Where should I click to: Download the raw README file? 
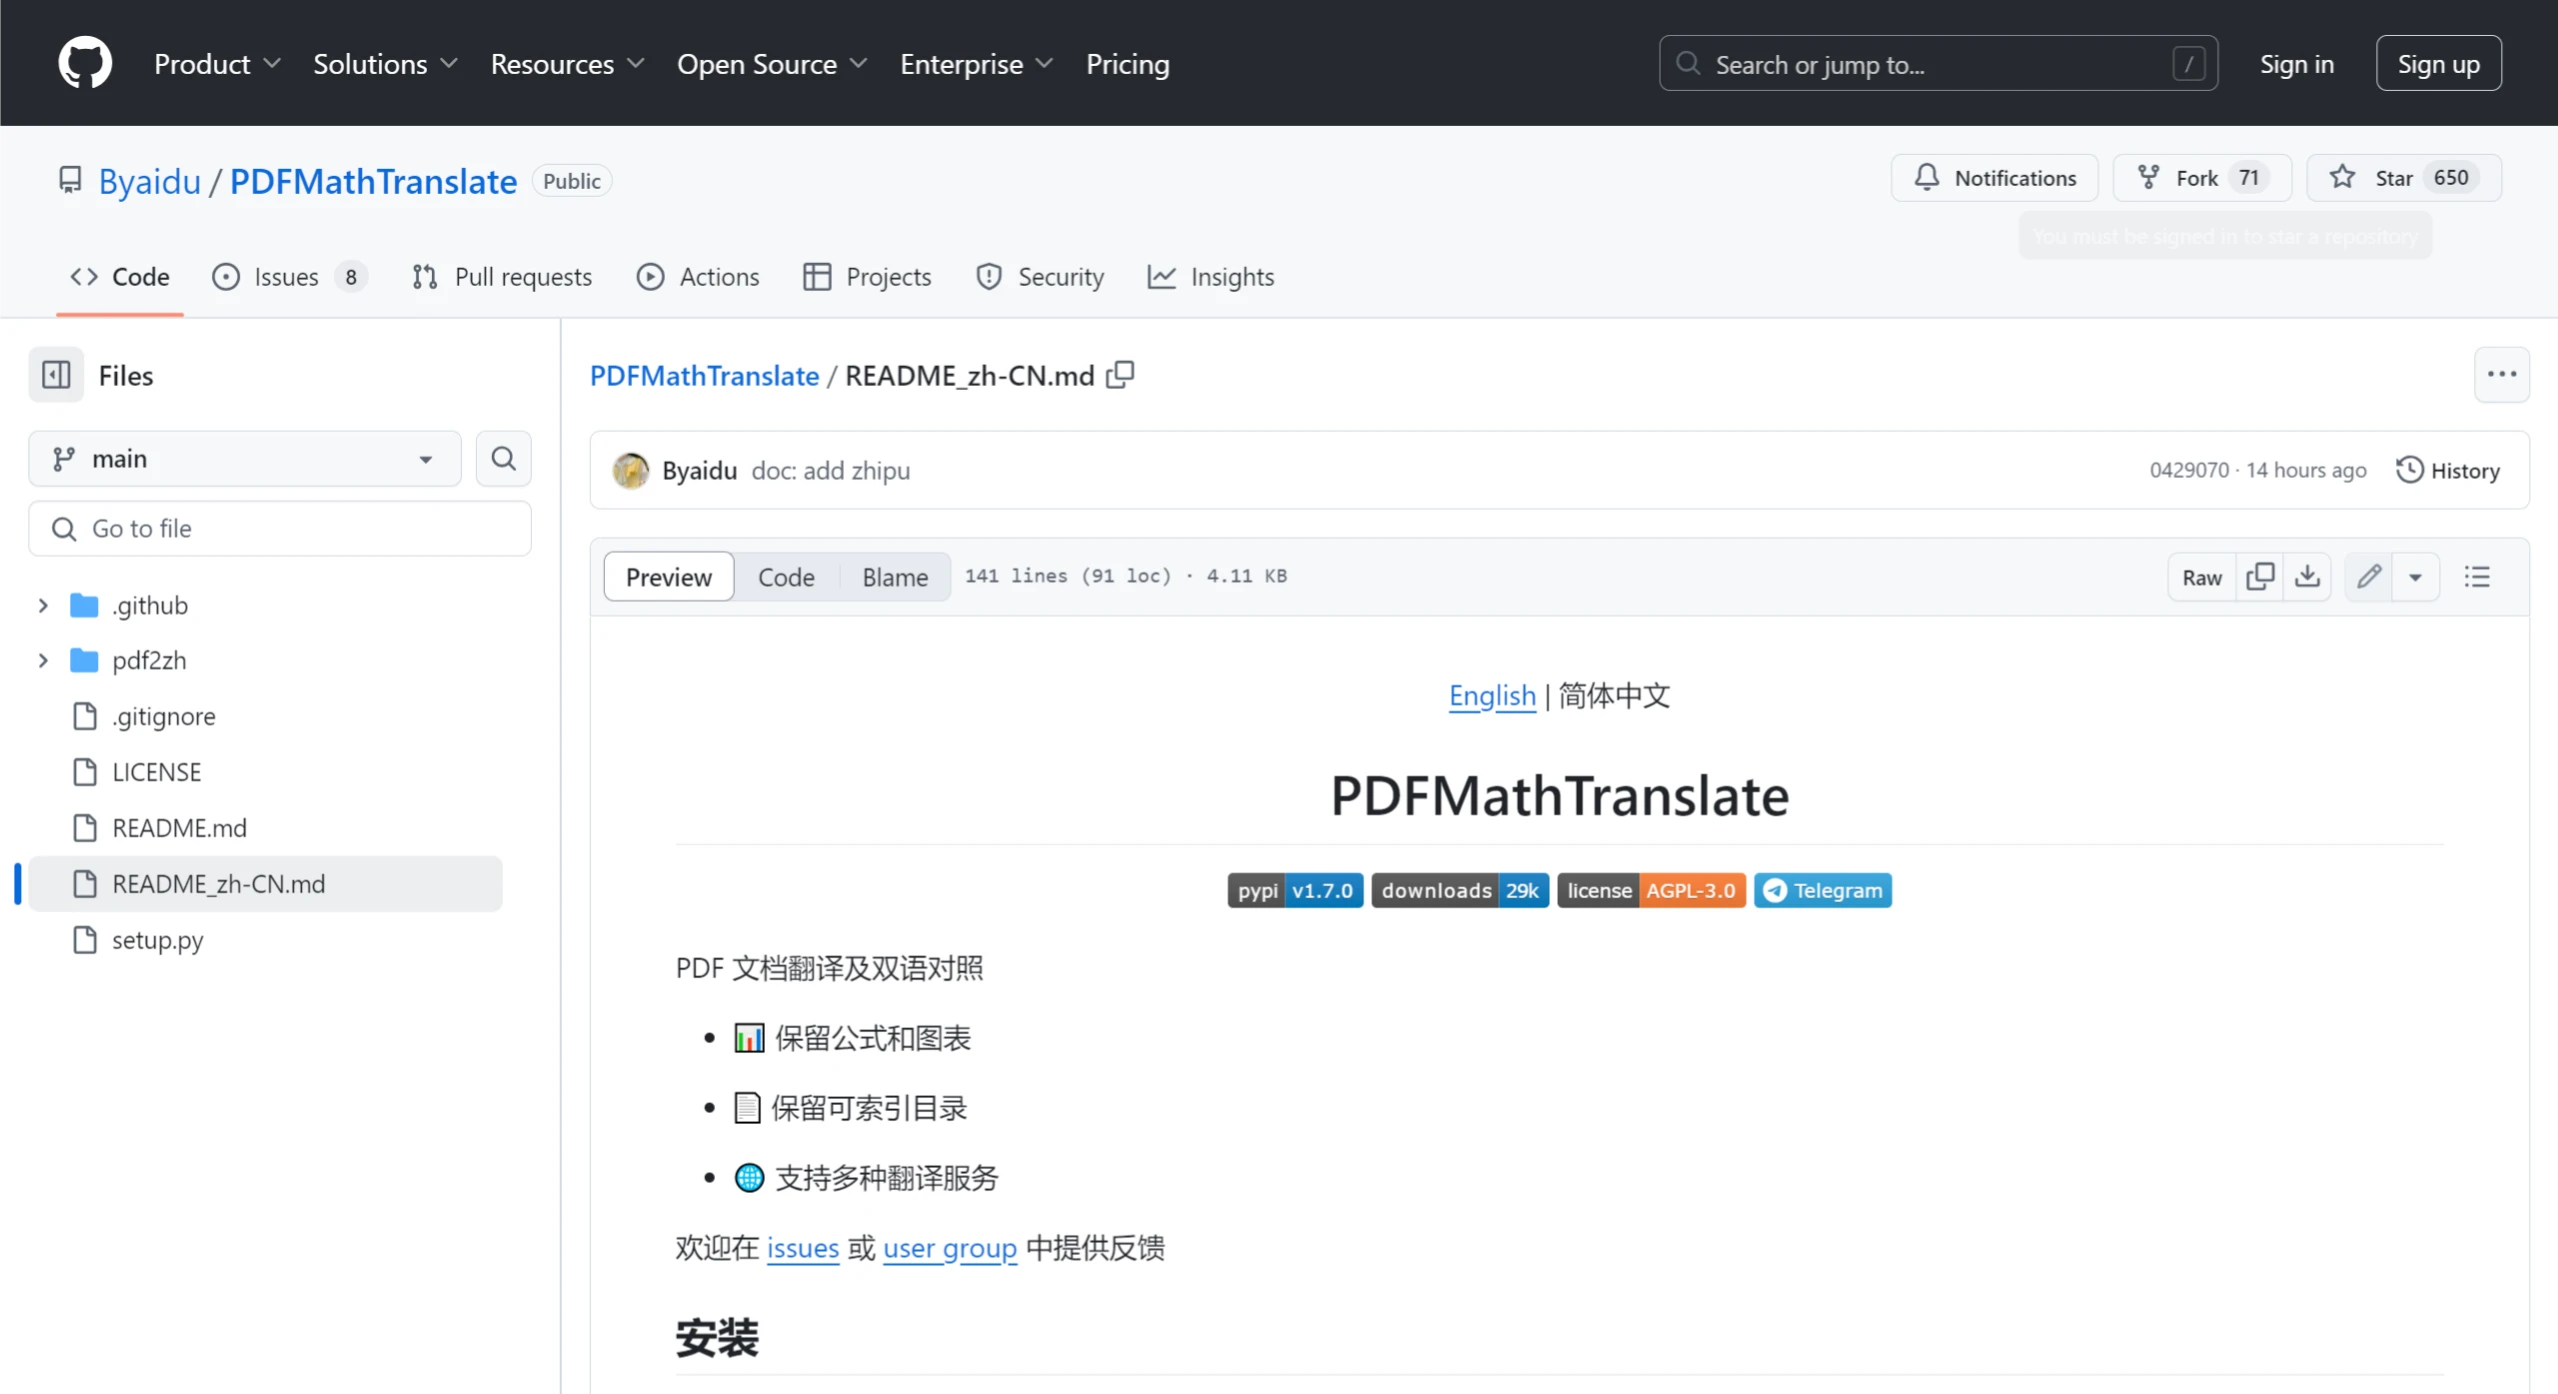point(2308,577)
